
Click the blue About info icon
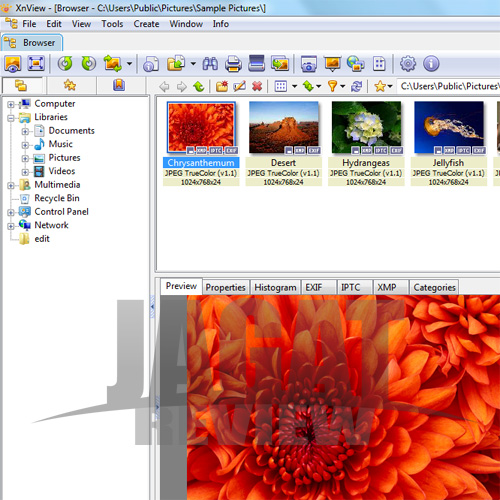(x=431, y=63)
